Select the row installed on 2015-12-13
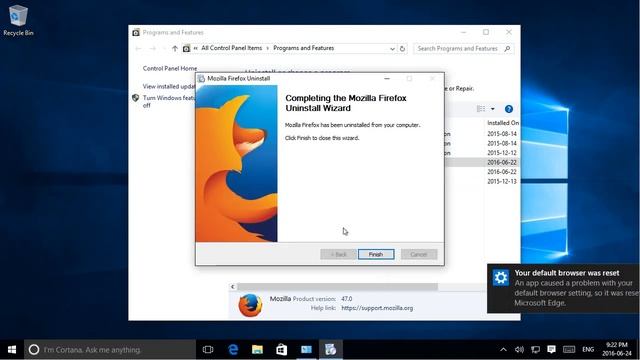Screen dimensions: 640x360 (482, 181)
